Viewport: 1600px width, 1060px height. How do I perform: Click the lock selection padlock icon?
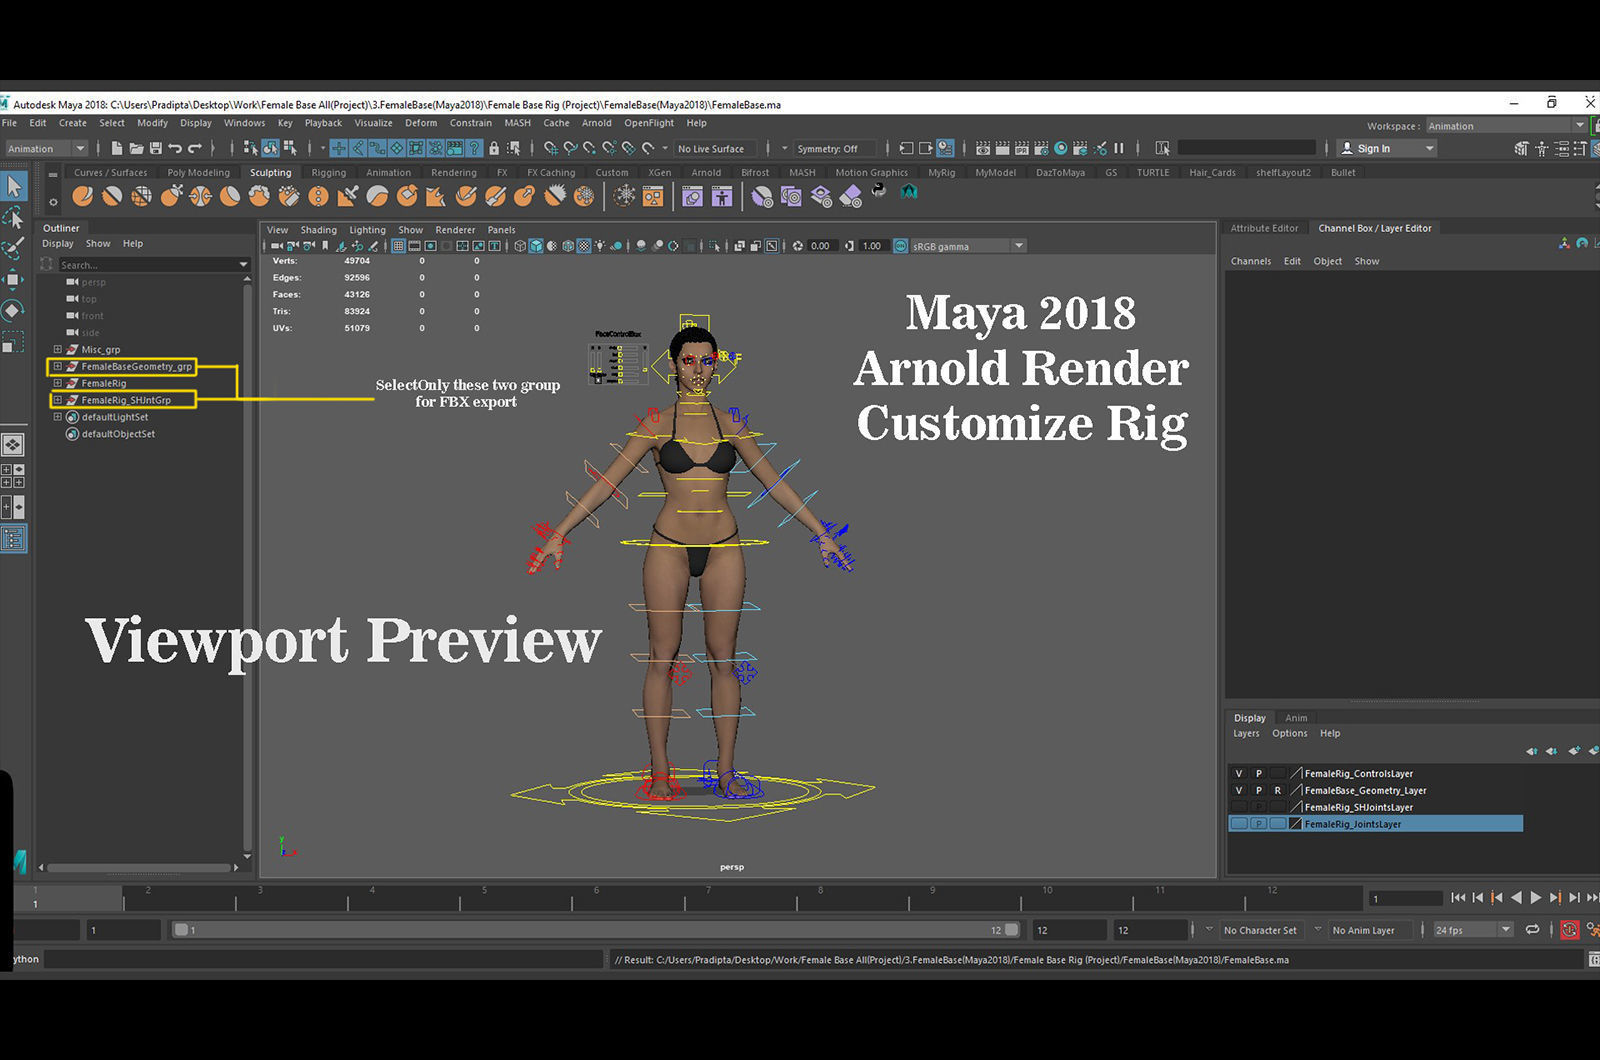(x=494, y=148)
